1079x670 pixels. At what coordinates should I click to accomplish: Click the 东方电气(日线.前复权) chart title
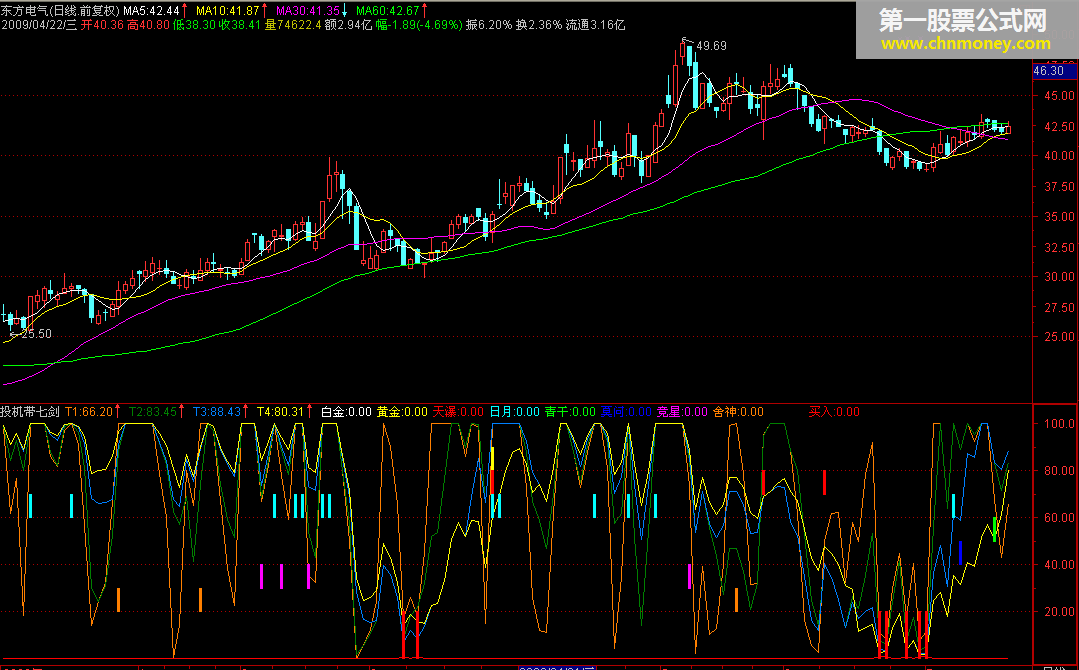(61, 10)
